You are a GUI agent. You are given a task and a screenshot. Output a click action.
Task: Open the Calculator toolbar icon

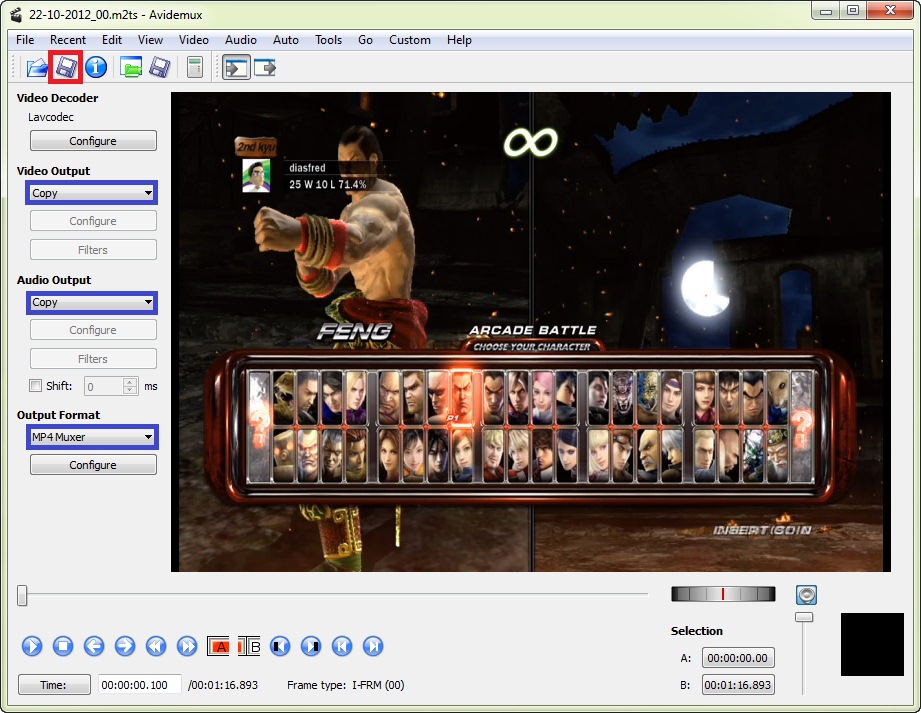pyautogui.click(x=194, y=68)
